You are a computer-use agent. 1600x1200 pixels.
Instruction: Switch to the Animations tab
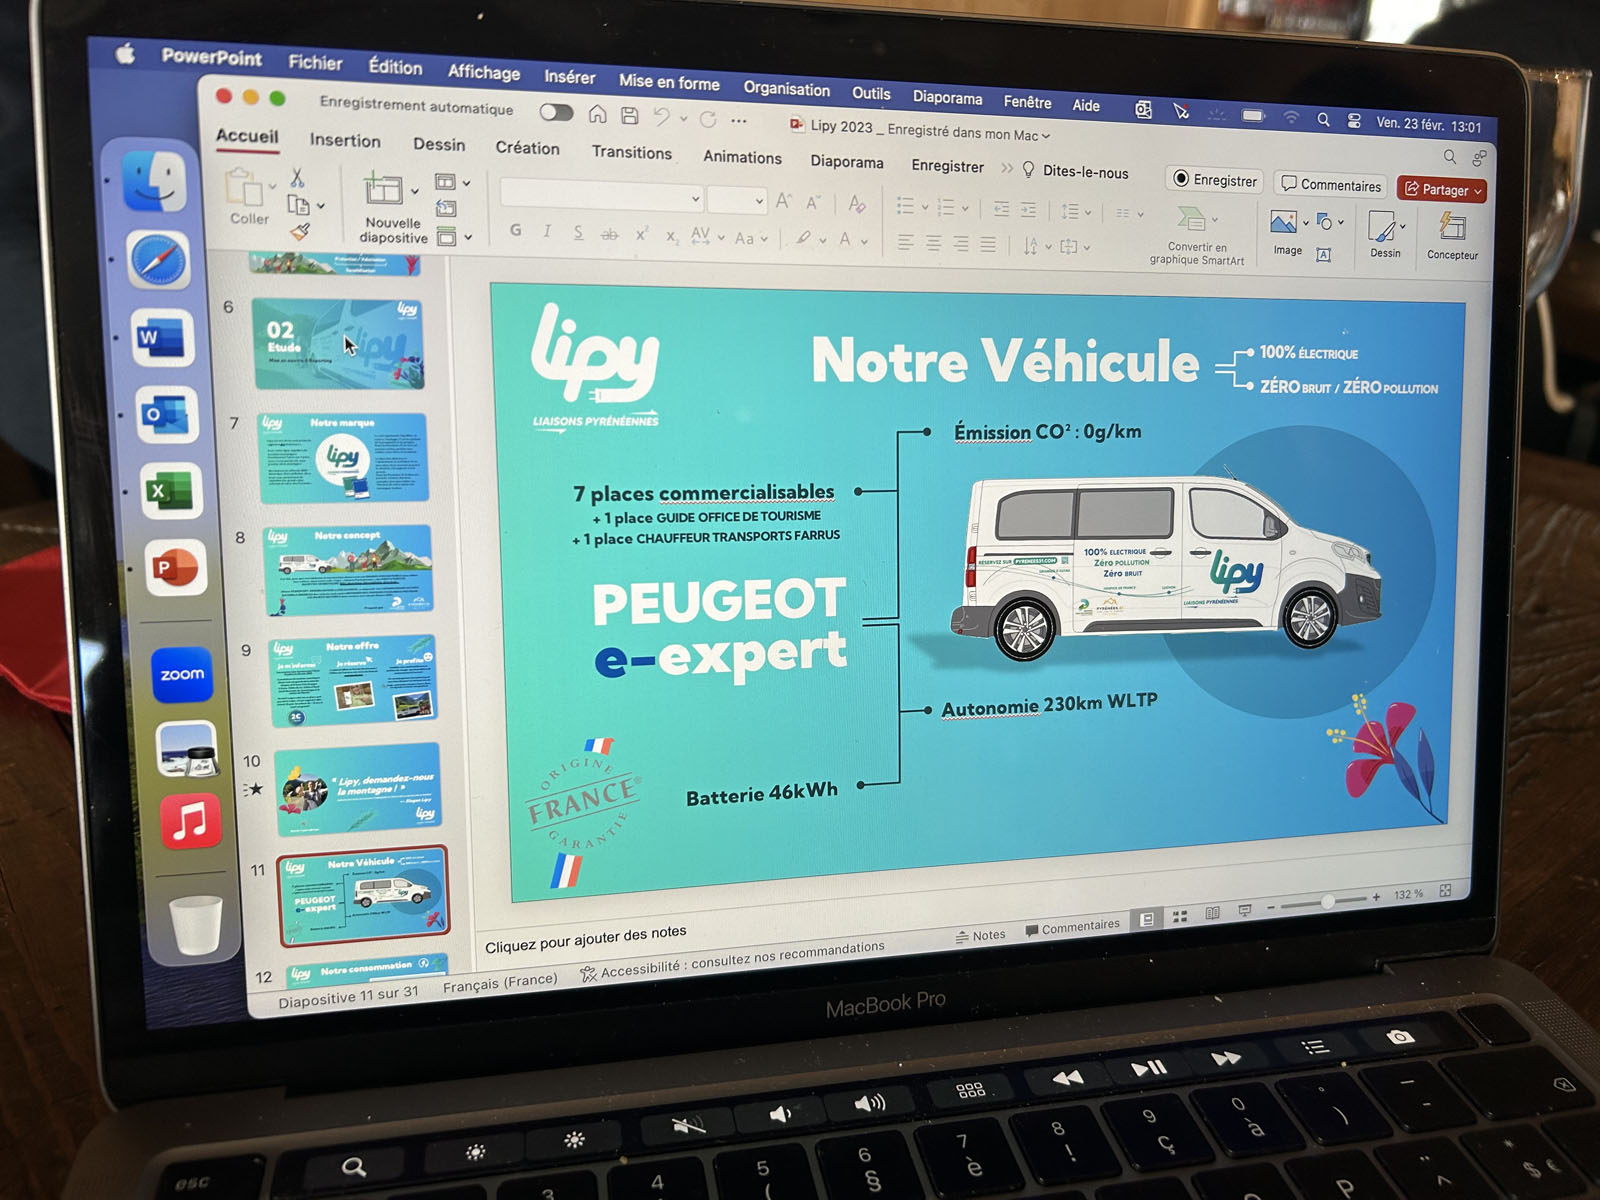pyautogui.click(x=742, y=157)
